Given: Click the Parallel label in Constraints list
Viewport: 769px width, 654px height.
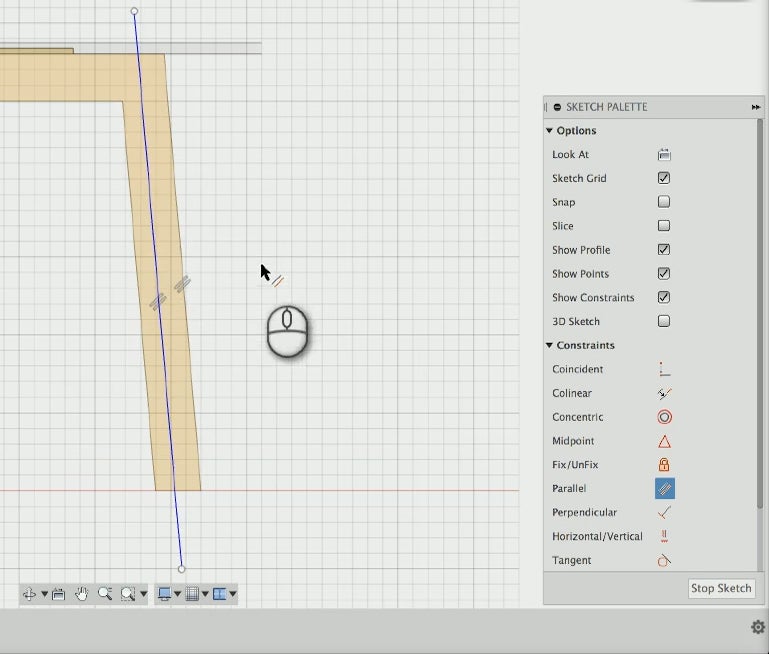Looking at the screenshot, I should [569, 488].
